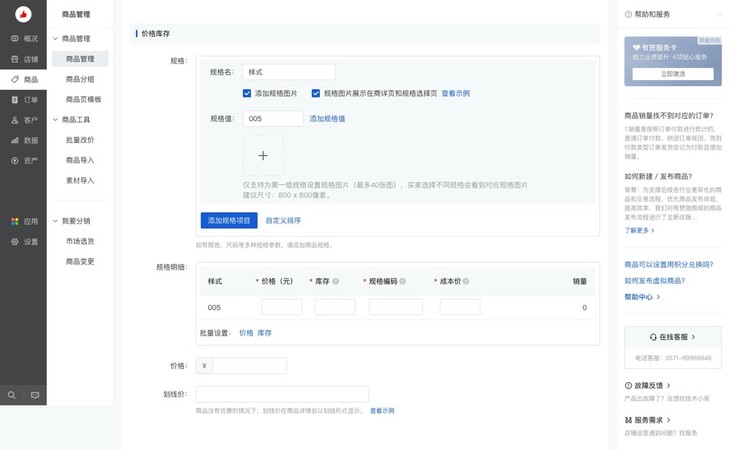Click the 自定义排序 link
This screenshot has width=730, height=450.
tap(283, 220)
